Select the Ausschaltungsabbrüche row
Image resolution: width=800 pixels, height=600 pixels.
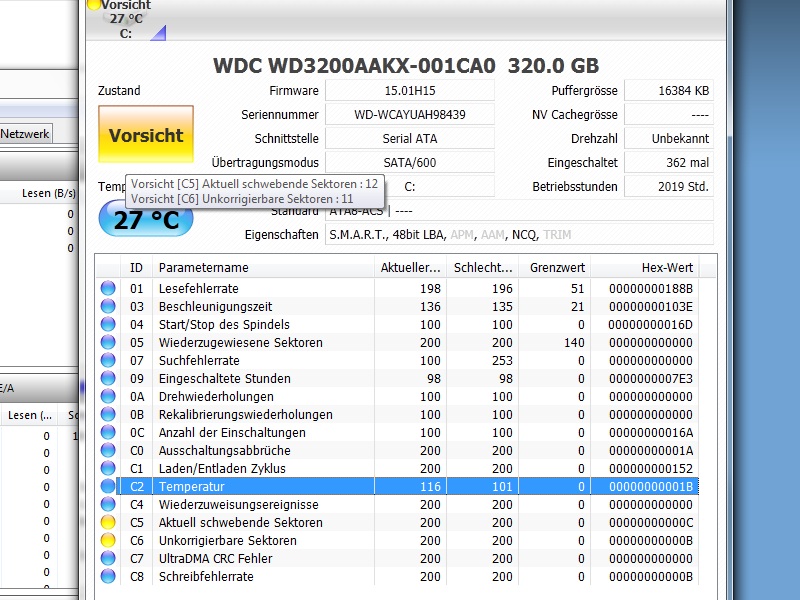coord(398,450)
